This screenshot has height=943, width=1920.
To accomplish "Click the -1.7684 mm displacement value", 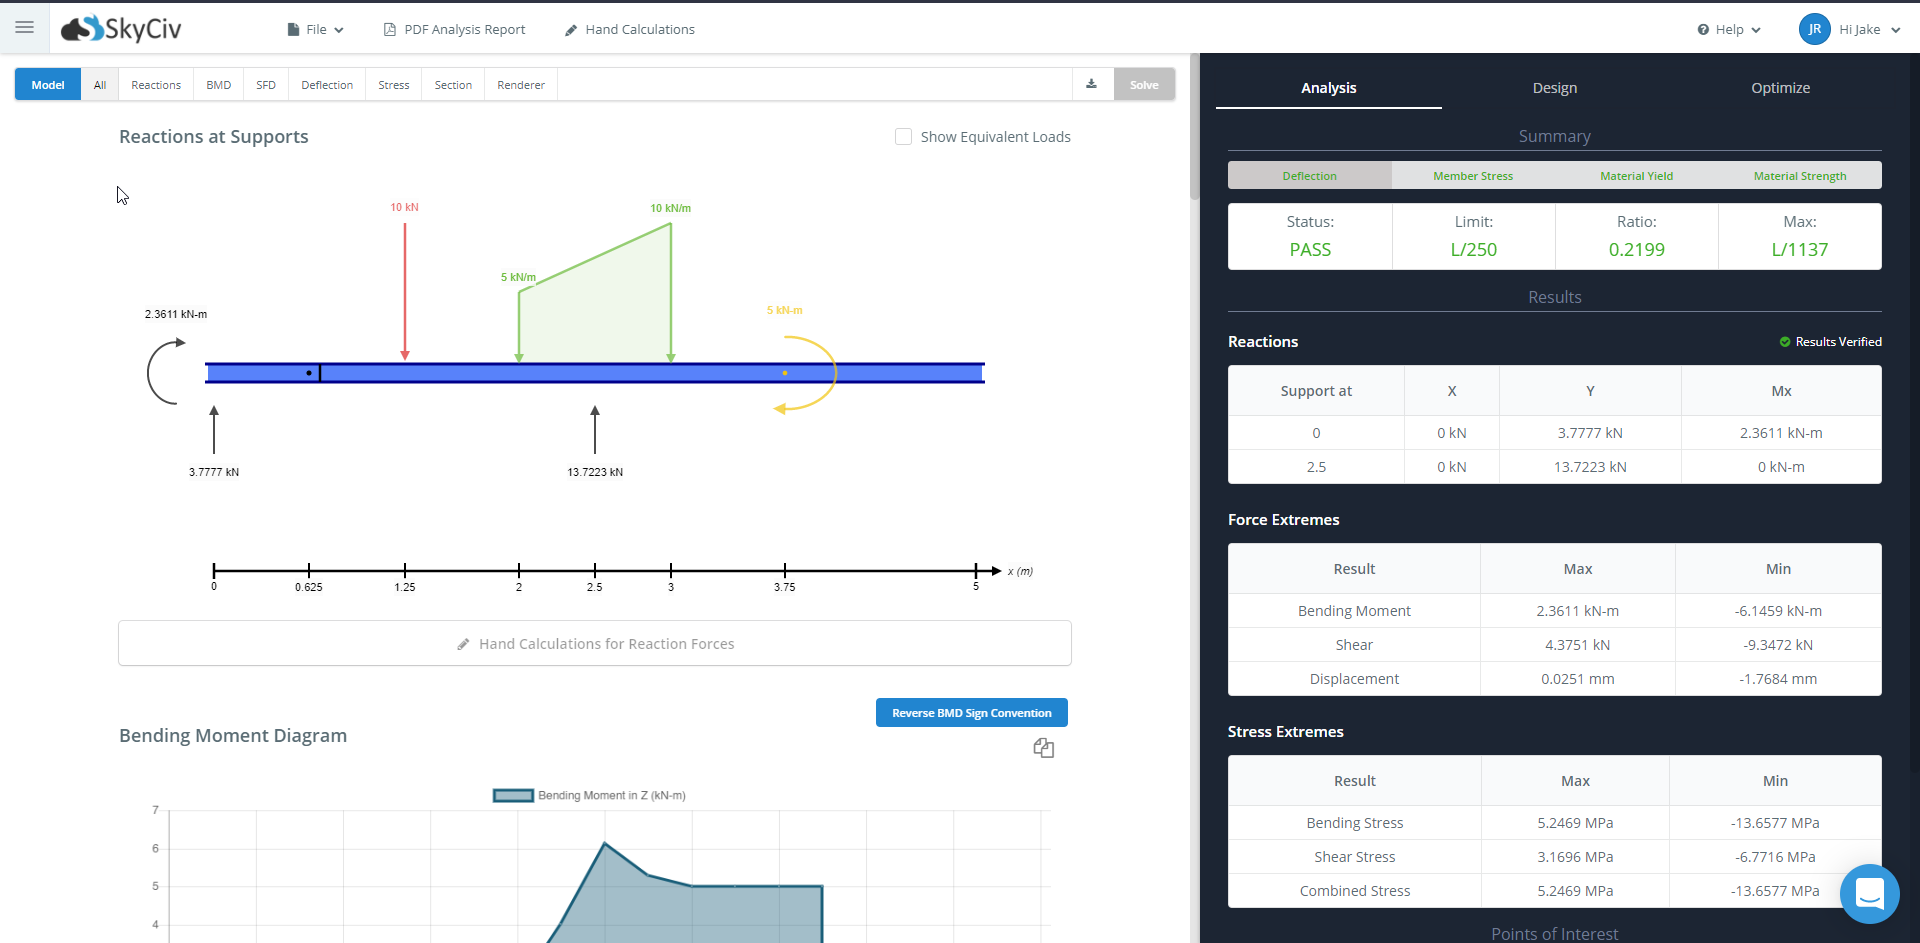I will (x=1778, y=679).
